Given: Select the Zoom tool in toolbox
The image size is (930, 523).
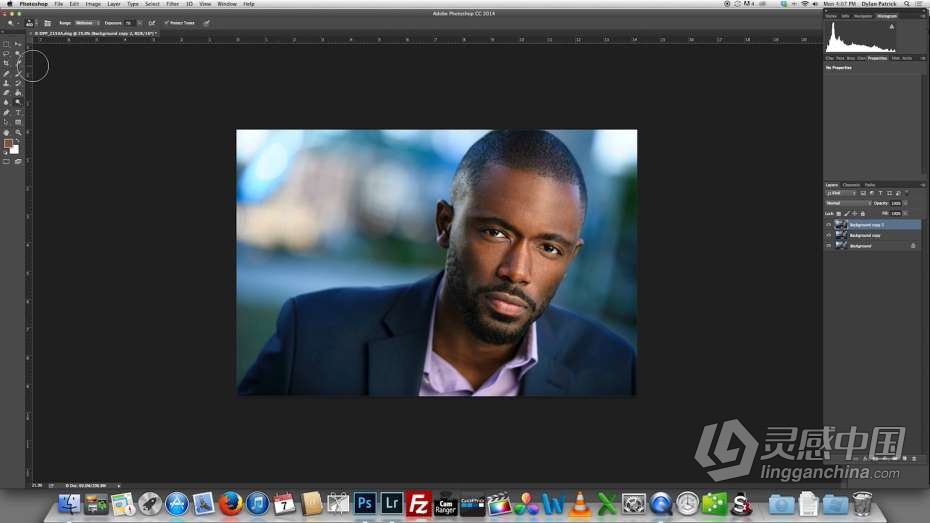Looking at the screenshot, I should [18, 133].
